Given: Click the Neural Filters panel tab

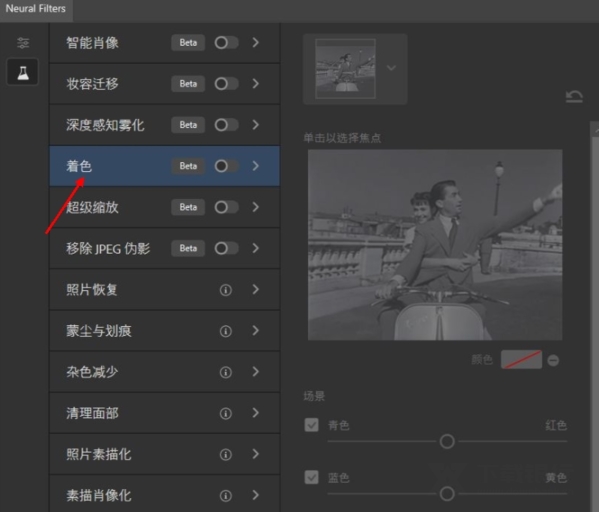Looking at the screenshot, I should (36, 9).
